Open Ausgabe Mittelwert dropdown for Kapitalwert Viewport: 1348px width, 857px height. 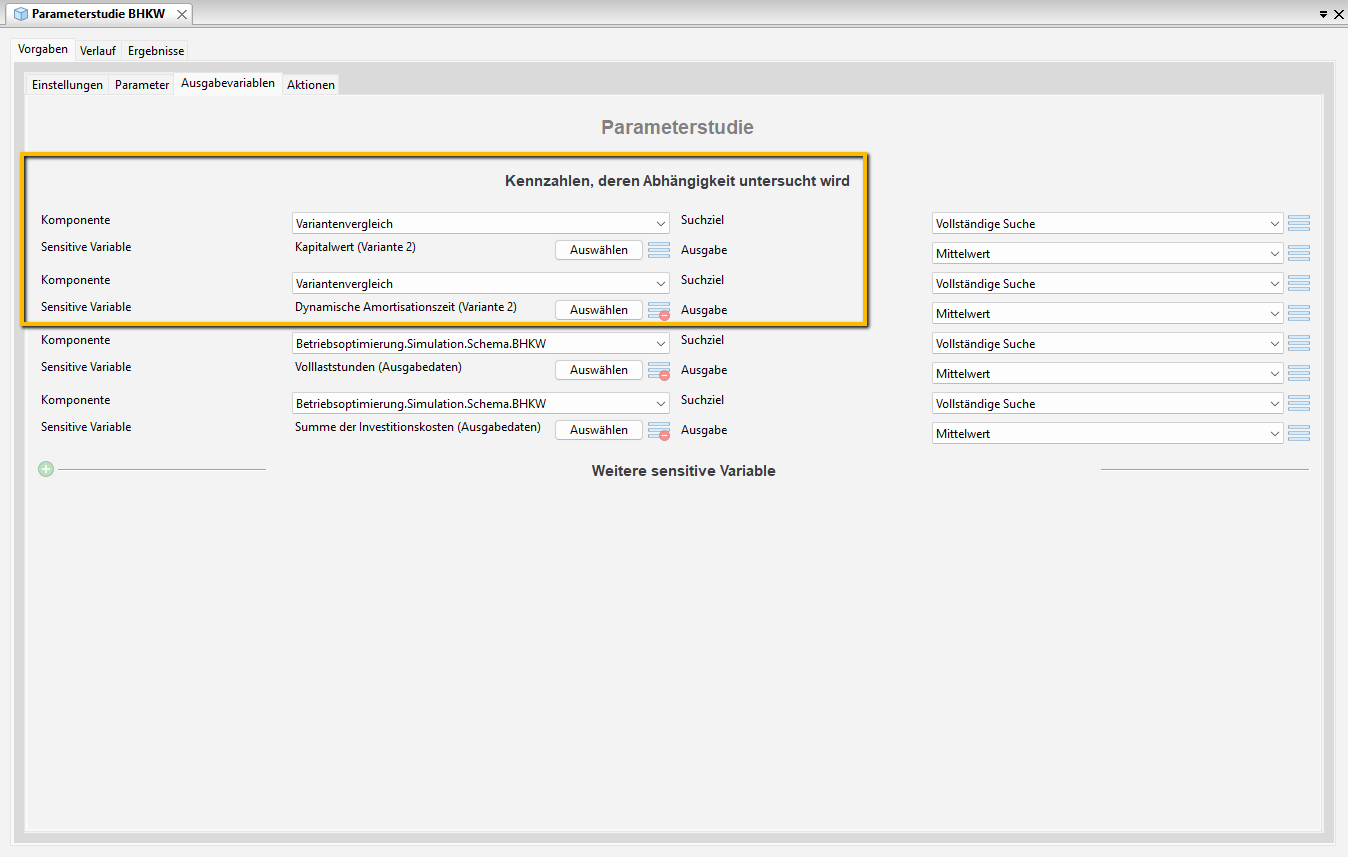(x=1107, y=254)
